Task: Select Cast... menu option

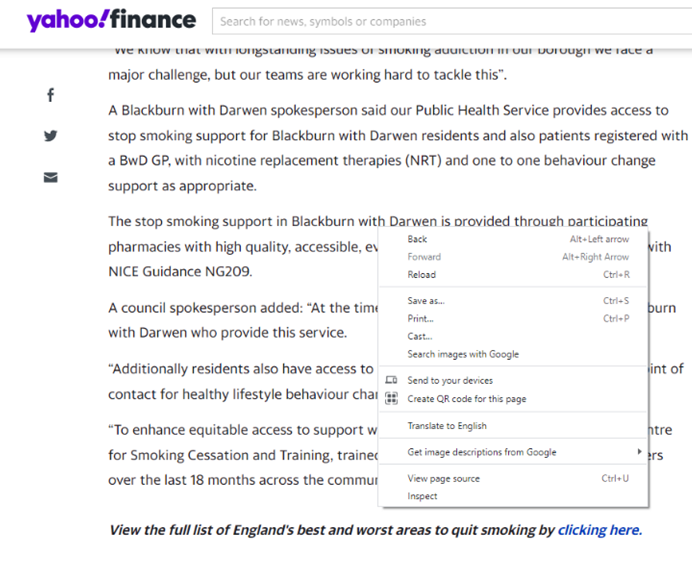Action: 420,336
